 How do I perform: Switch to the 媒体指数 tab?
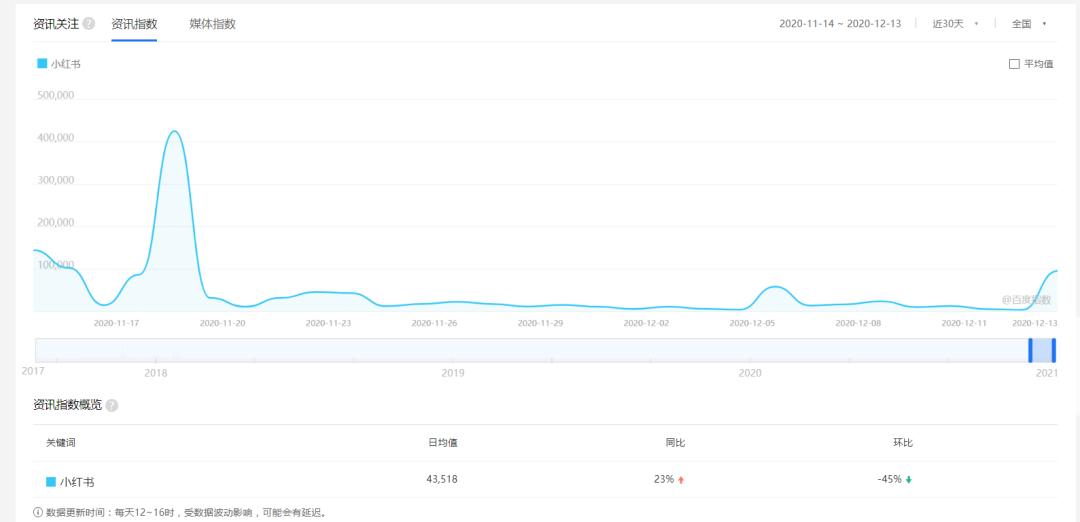213,24
